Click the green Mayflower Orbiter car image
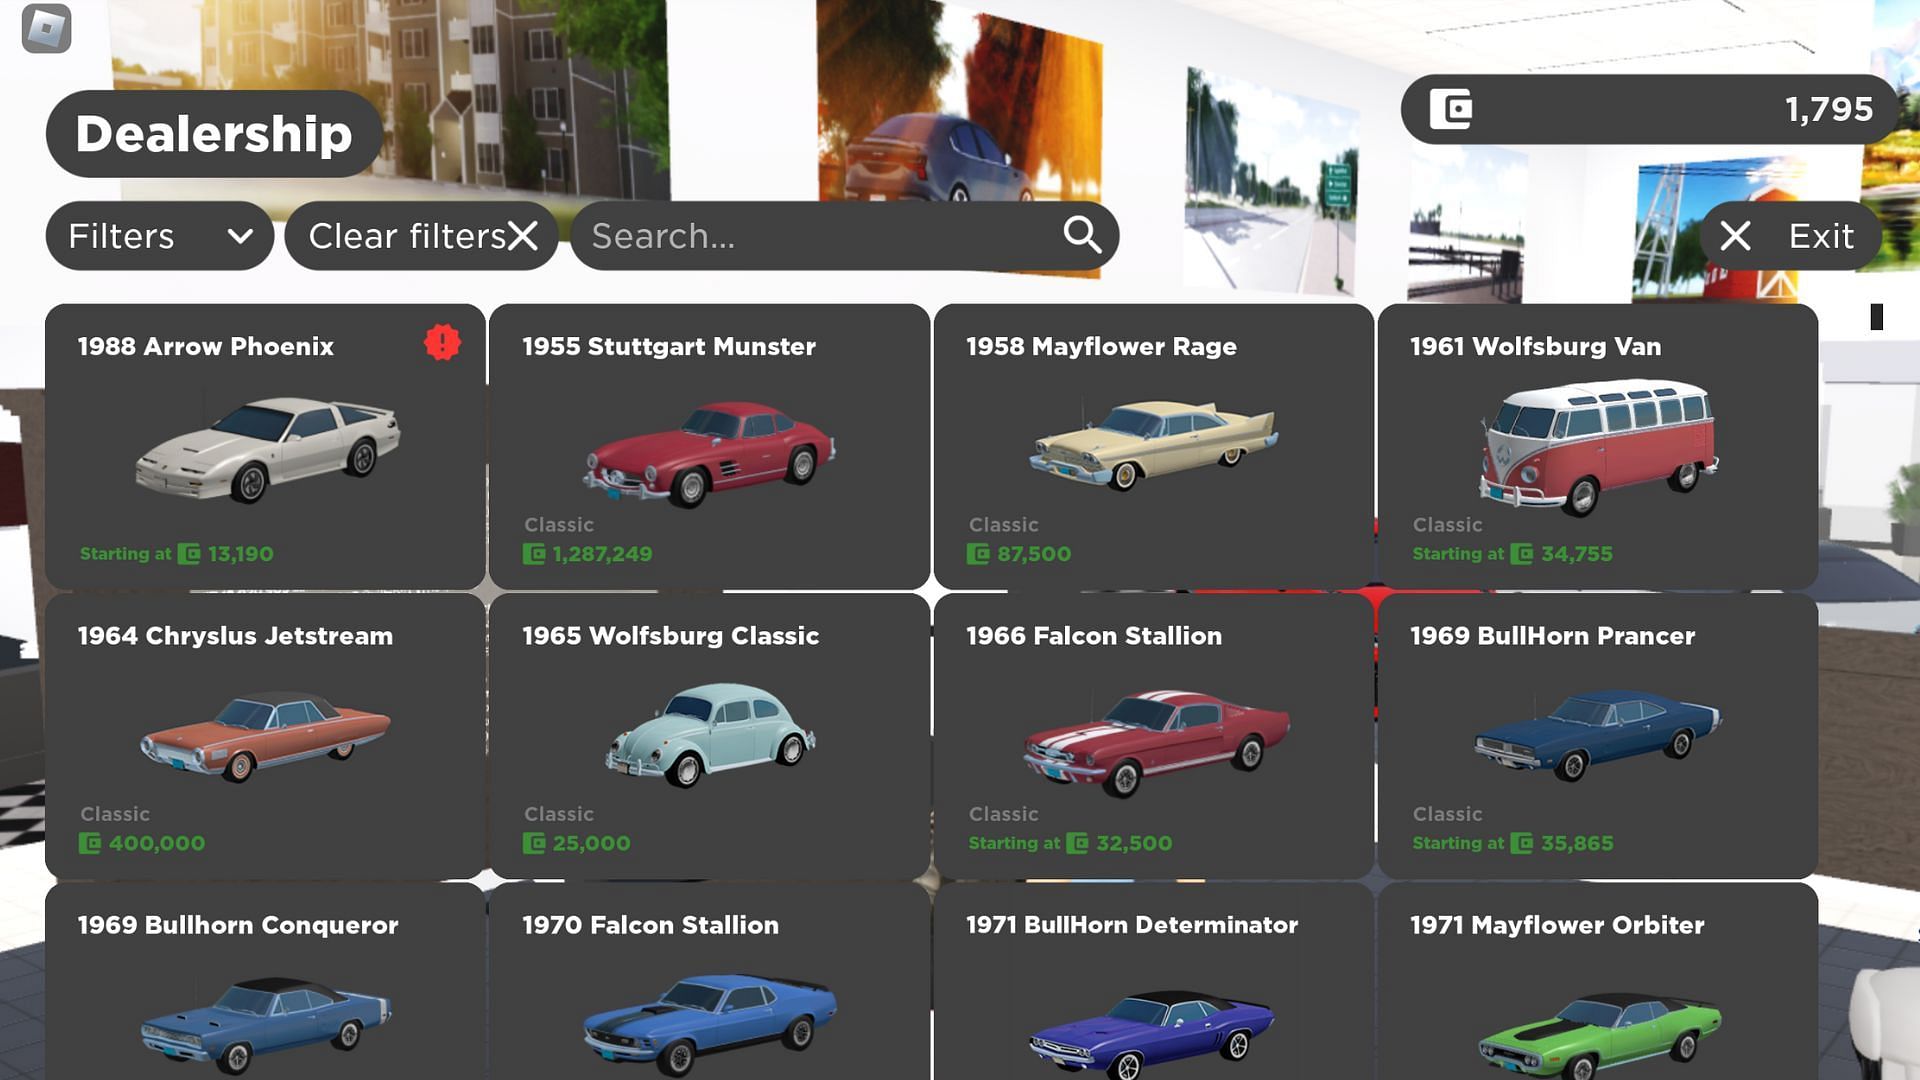 1600,1035
